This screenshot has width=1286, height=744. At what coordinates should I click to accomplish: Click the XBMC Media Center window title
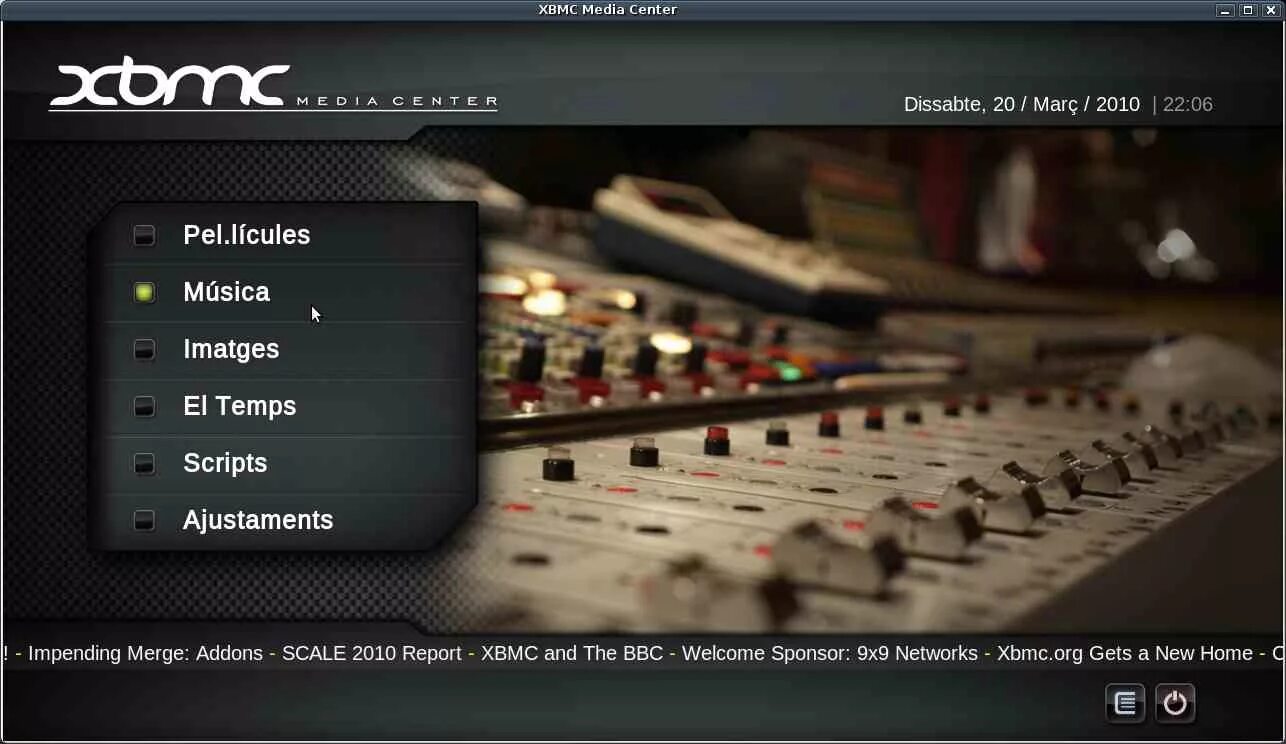(x=608, y=9)
